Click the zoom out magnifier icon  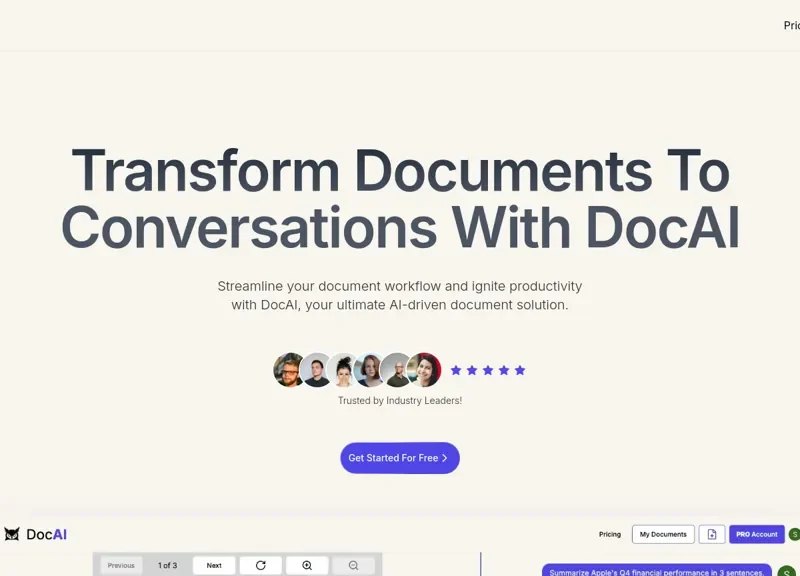(x=353, y=565)
